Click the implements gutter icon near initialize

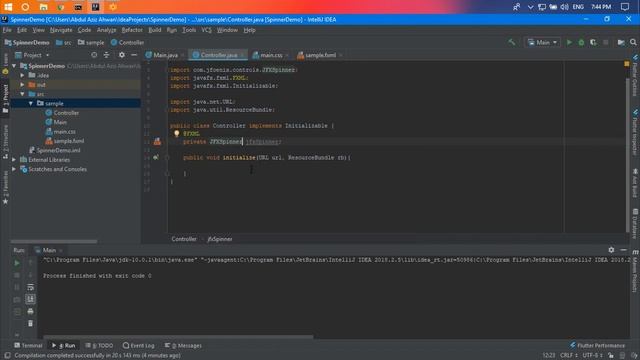pyautogui.click(x=156, y=158)
